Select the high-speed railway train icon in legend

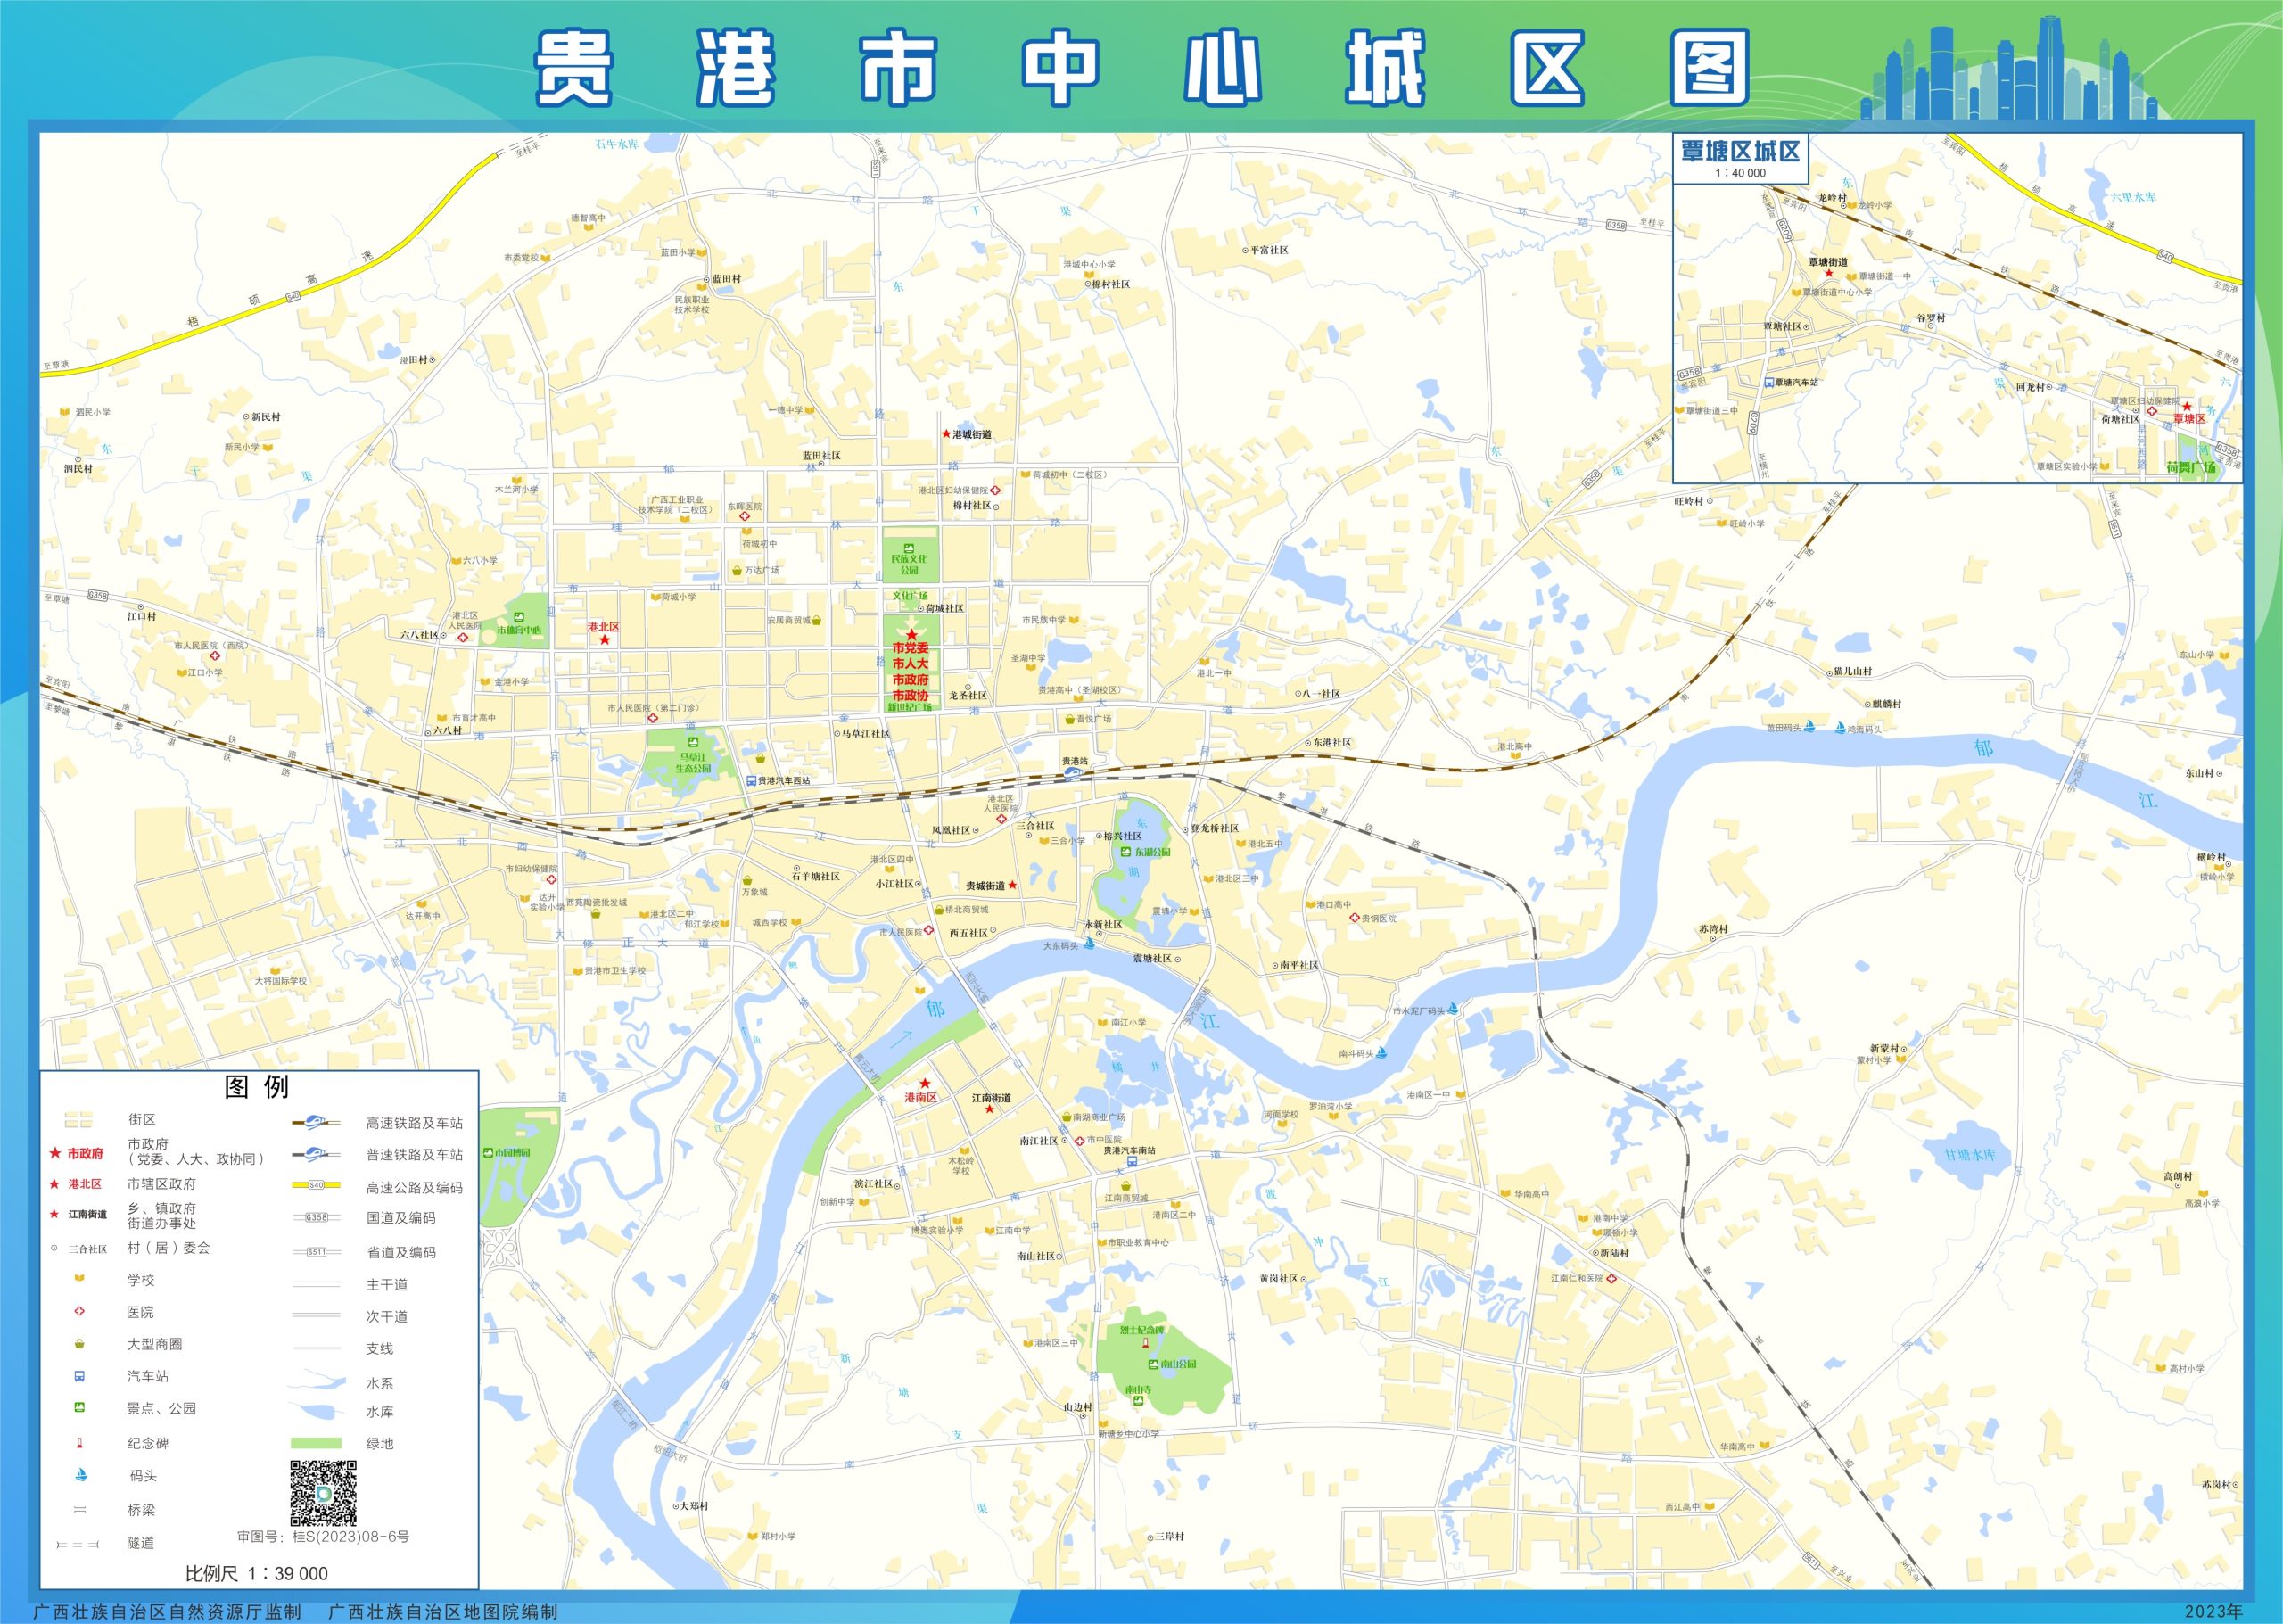(315, 1121)
